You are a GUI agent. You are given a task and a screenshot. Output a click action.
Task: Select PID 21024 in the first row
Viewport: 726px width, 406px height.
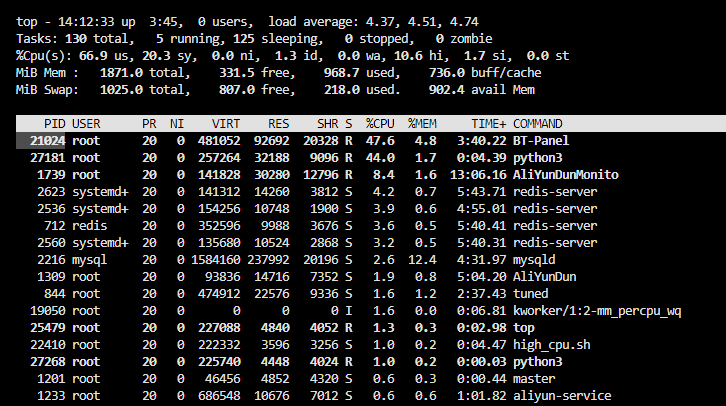coord(48,141)
